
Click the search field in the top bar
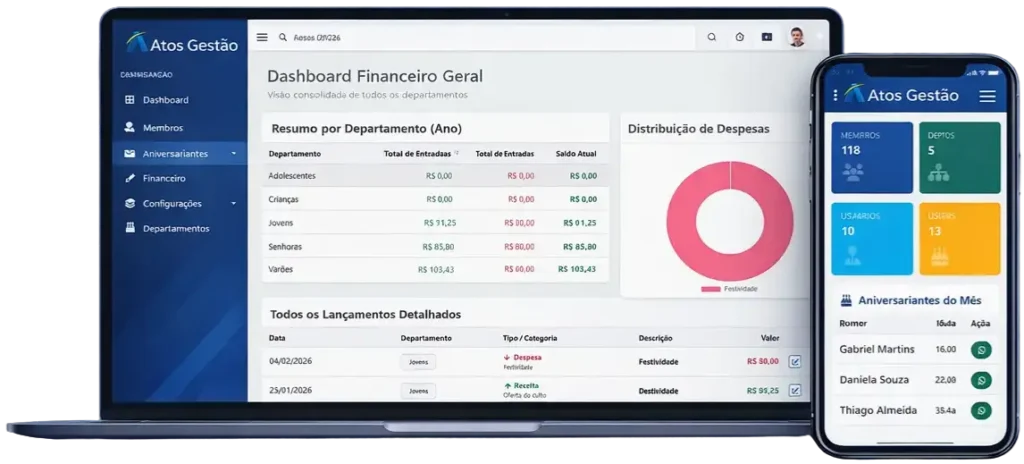480,37
